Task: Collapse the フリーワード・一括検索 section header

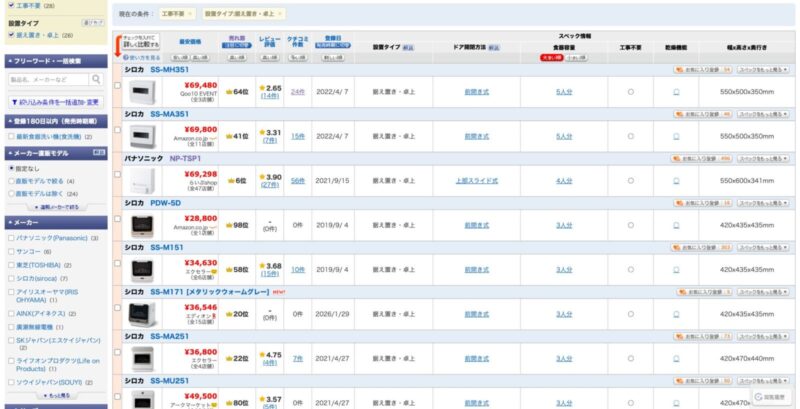Action: (55, 61)
